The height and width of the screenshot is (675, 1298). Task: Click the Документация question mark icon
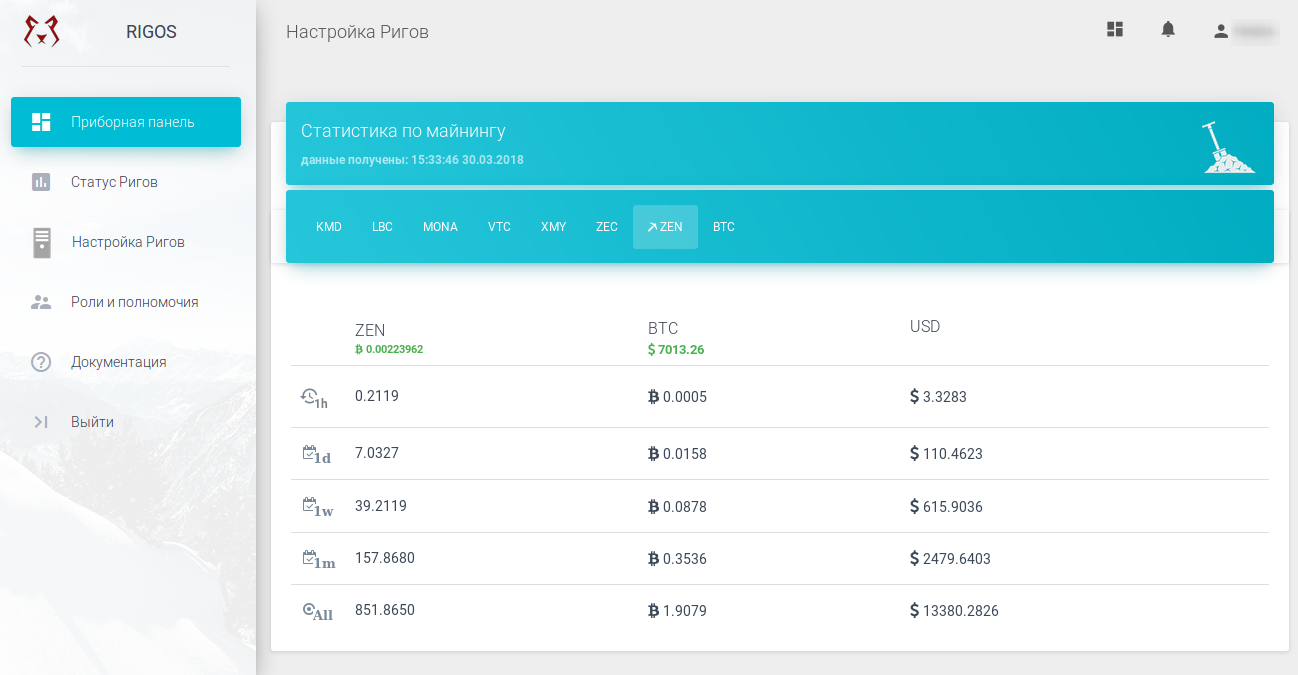tap(41, 362)
